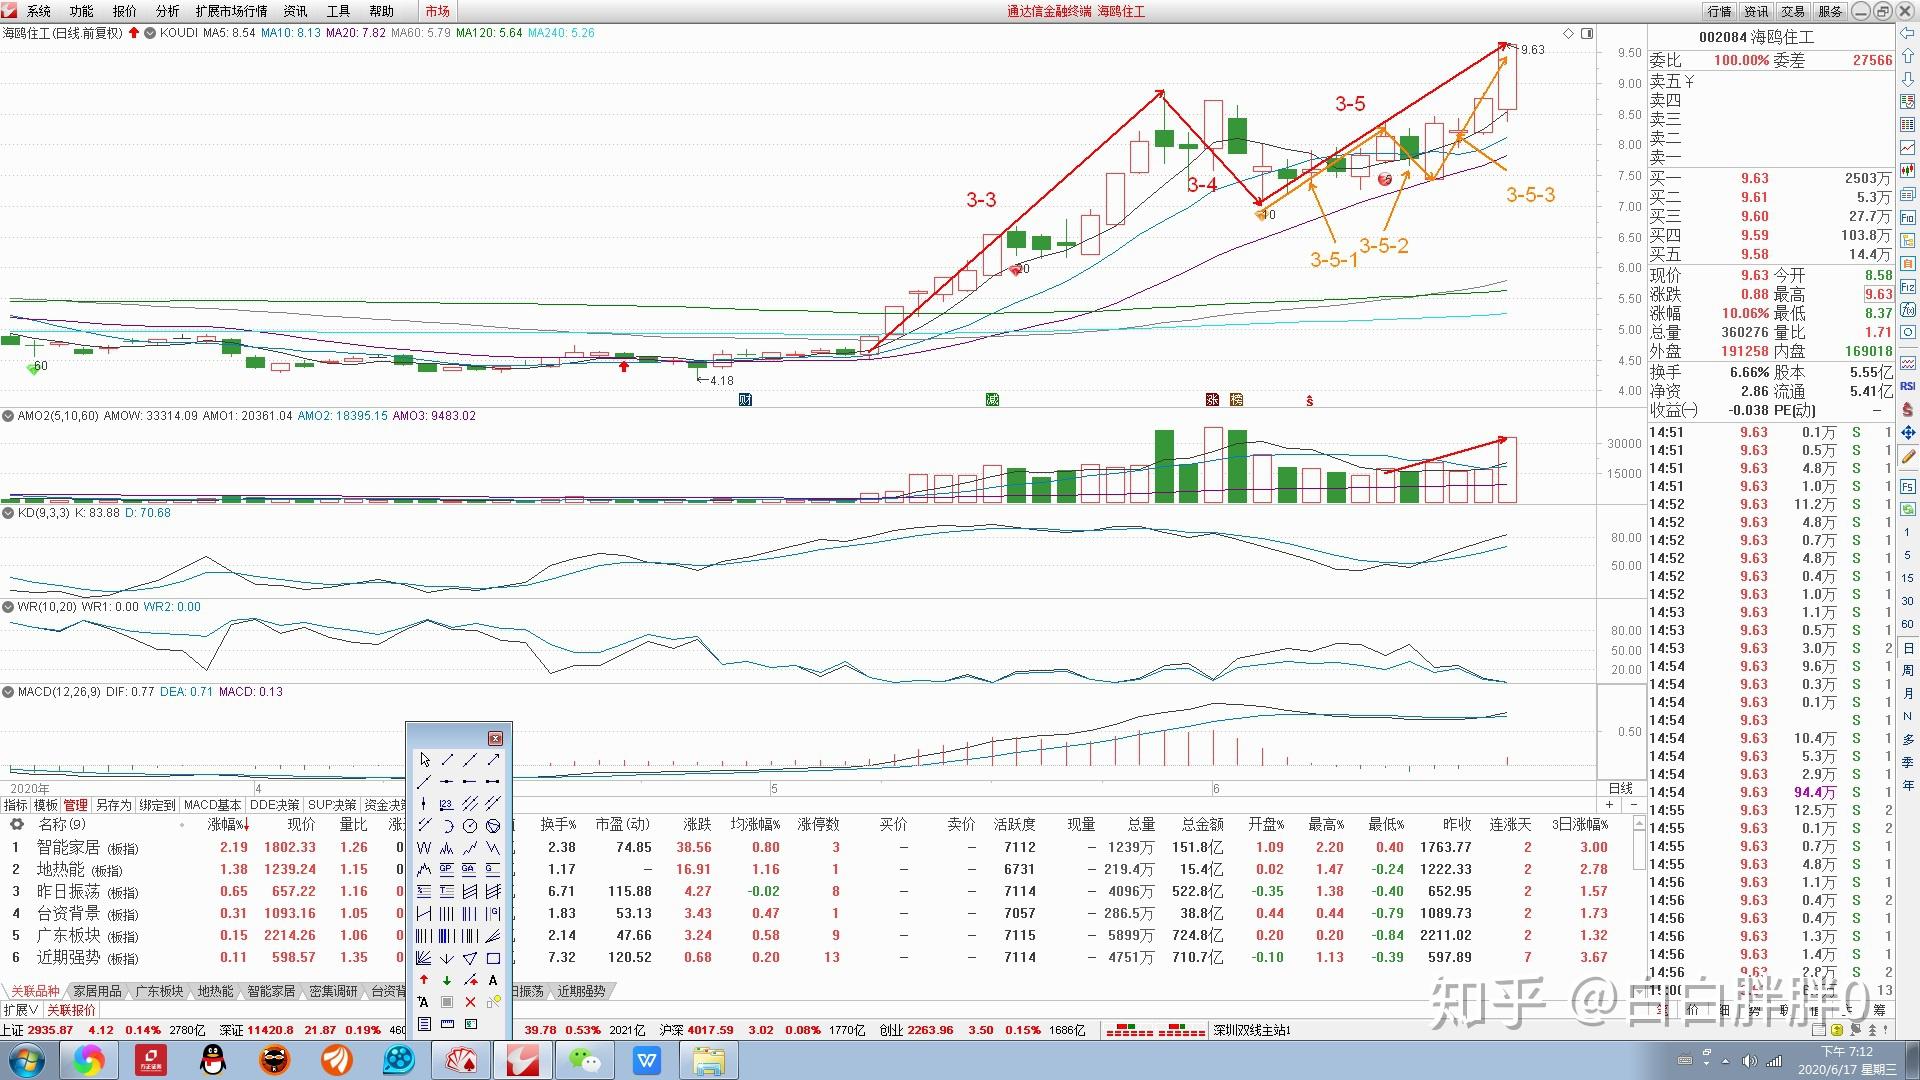Open the 分析 menu
Viewport: 1920px width, 1080px height.
click(x=167, y=11)
